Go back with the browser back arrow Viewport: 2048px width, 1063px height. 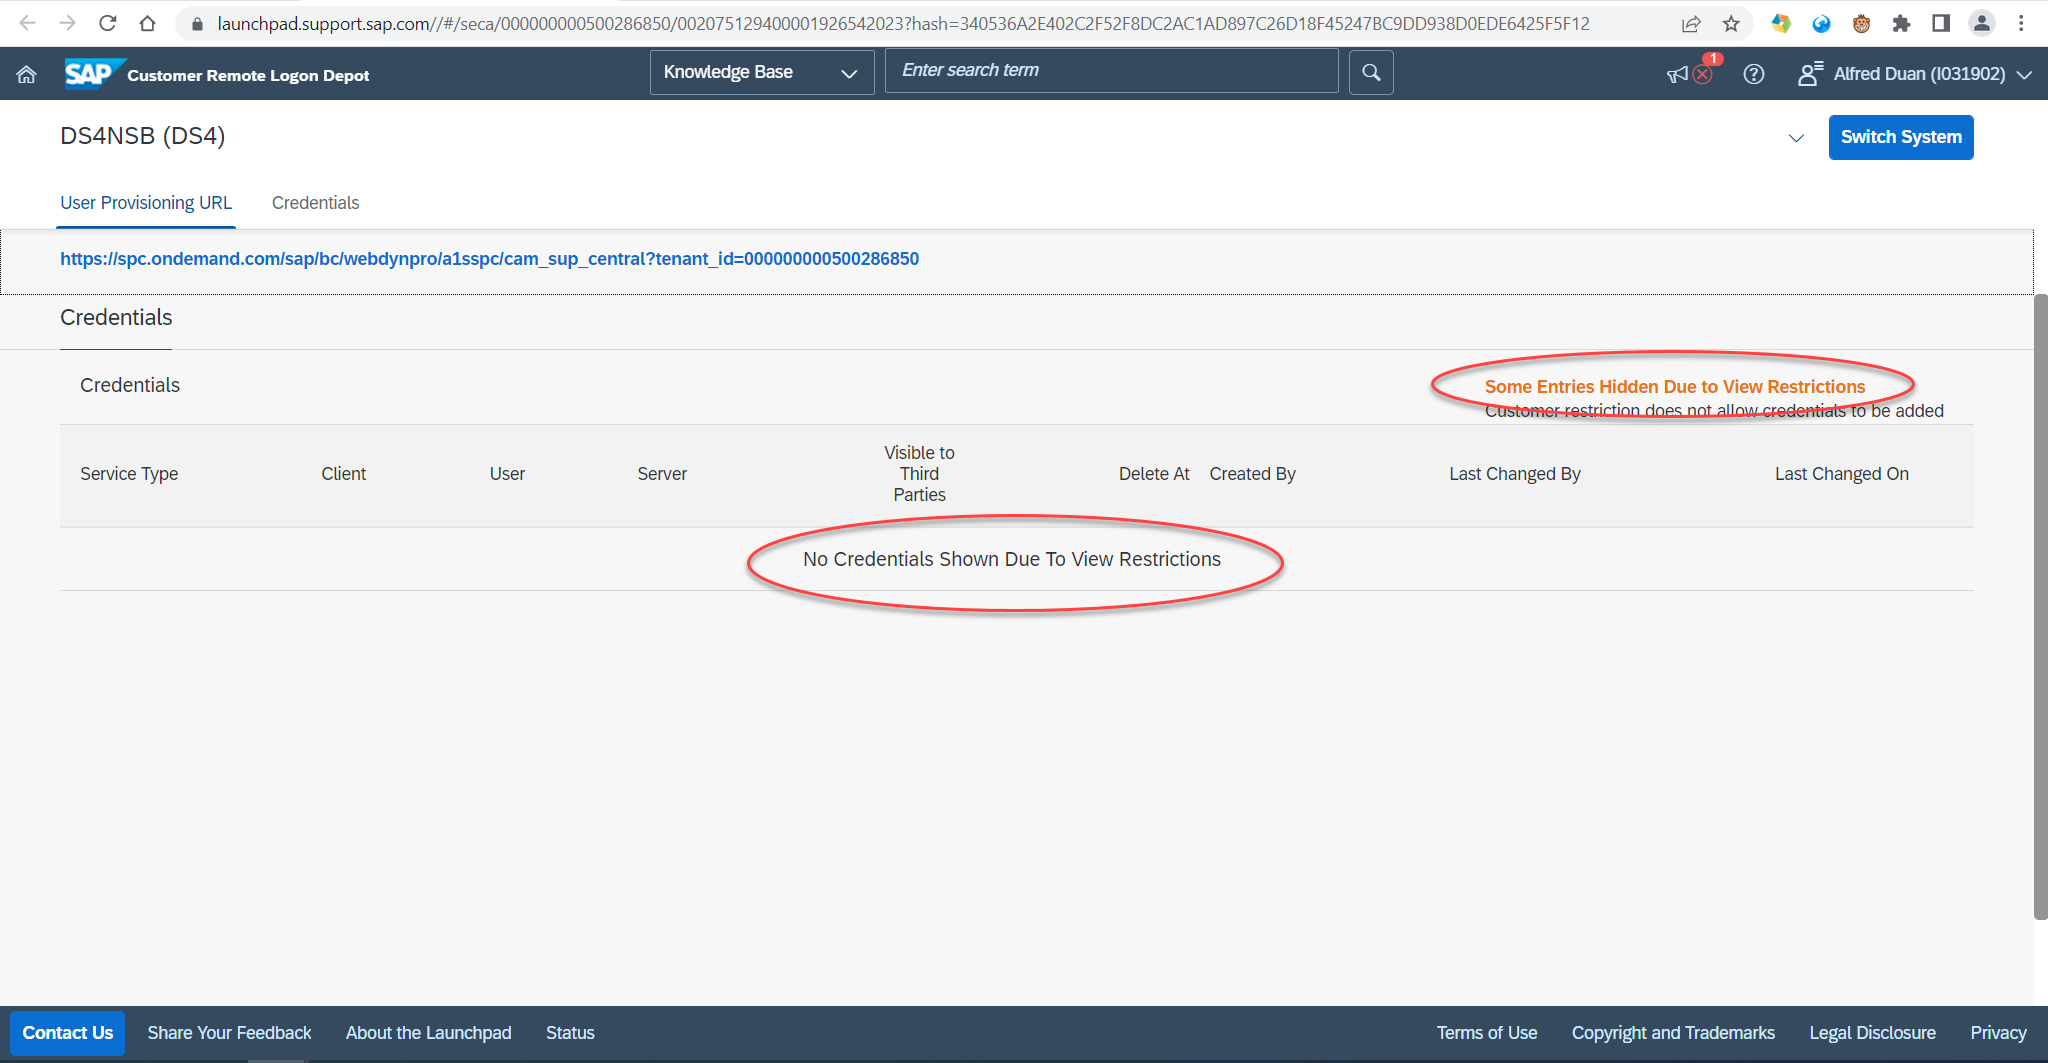coord(27,23)
